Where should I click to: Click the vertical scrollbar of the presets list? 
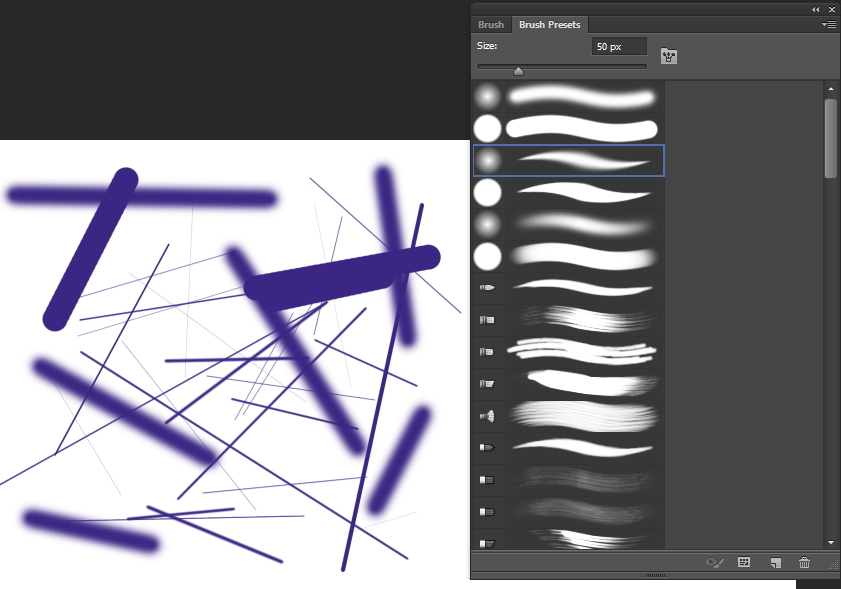click(831, 130)
